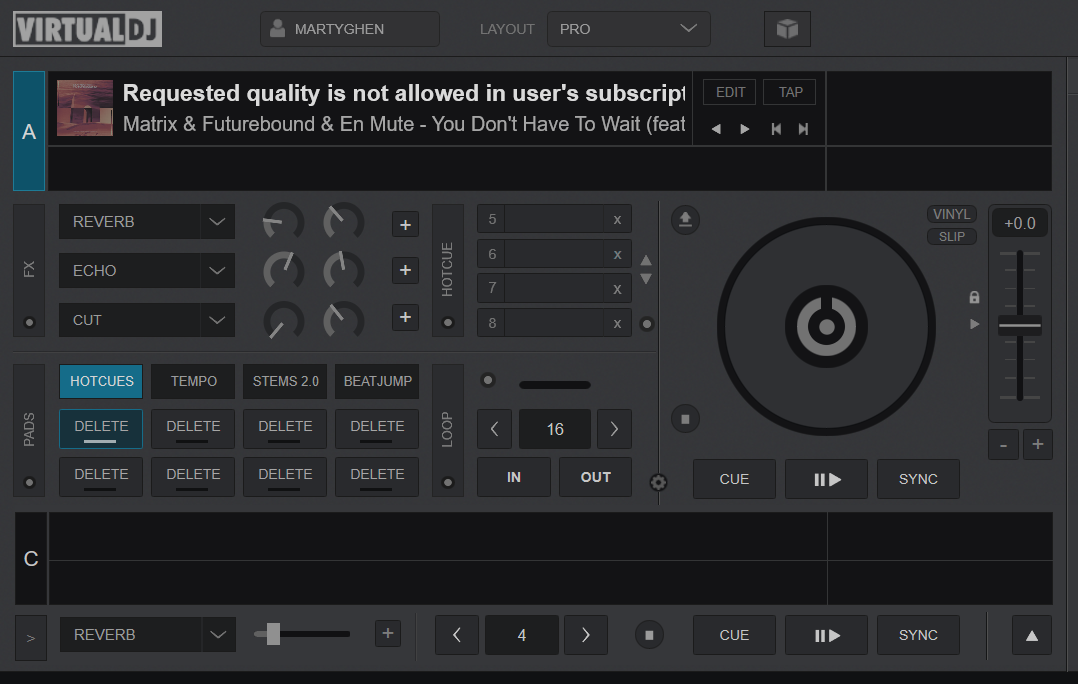Select deck C tab
The height and width of the screenshot is (684, 1078).
tap(31, 558)
